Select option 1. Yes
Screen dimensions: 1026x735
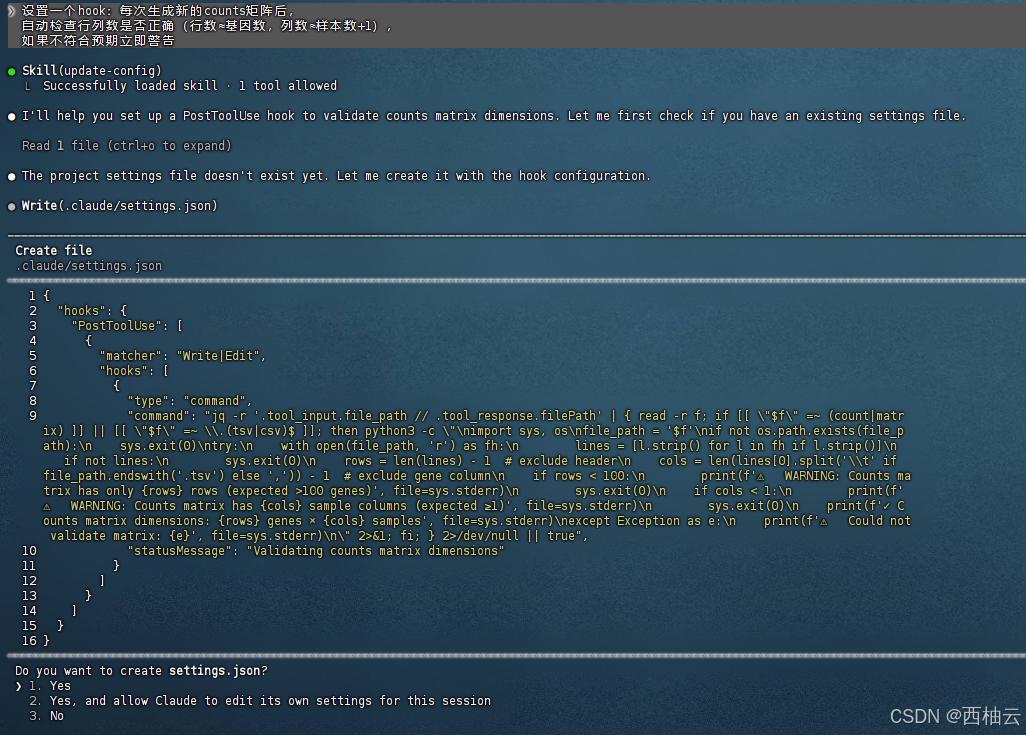point(50,685)
